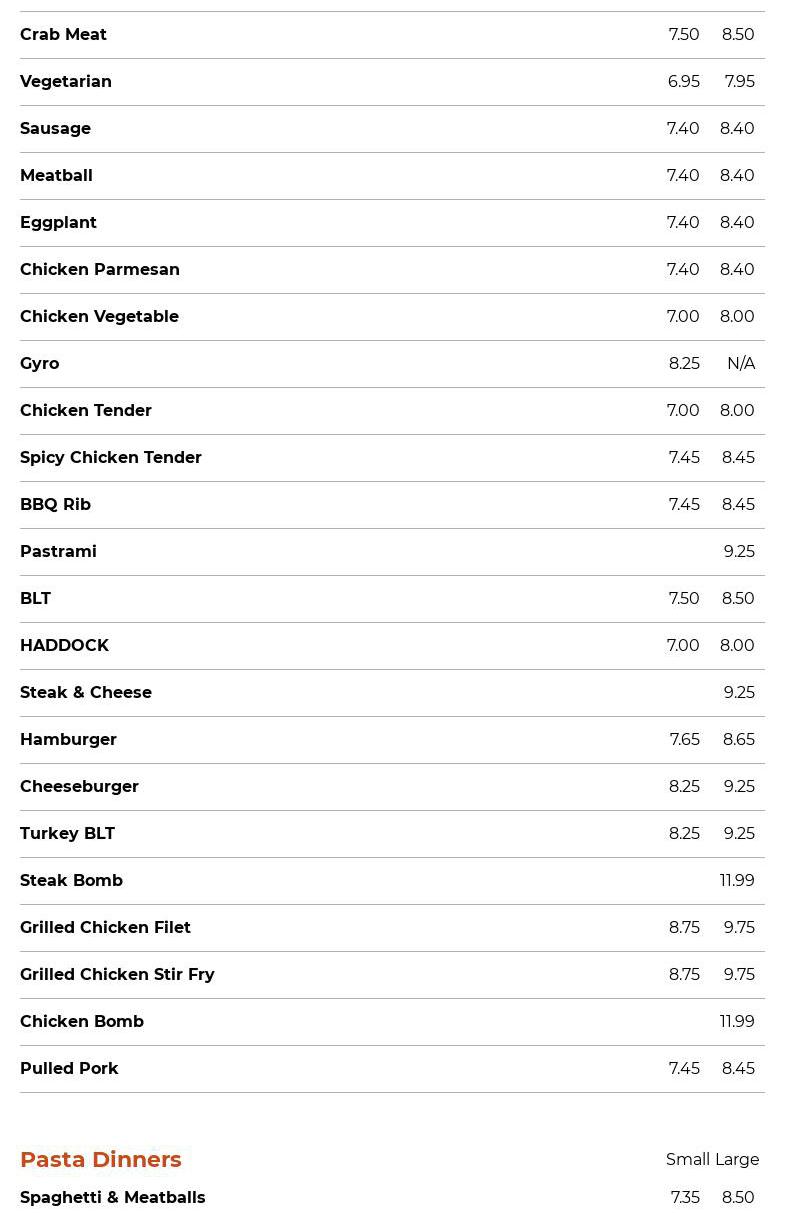Click the Chicken Parmesan item name
The height and width of the screenshot is (1213, 785).
coord(100,270)
